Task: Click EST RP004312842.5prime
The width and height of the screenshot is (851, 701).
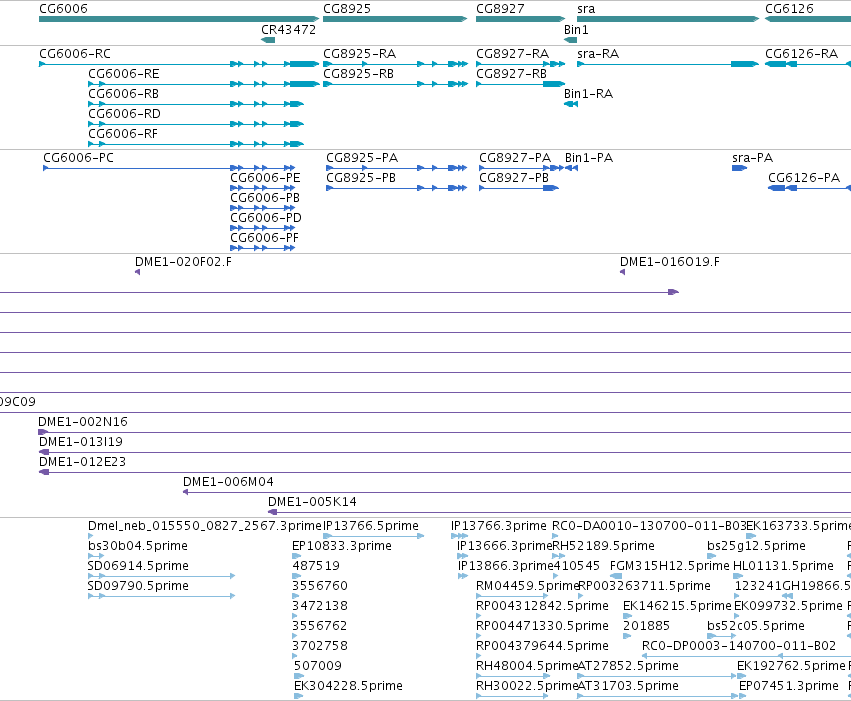Action: (479, 616)
